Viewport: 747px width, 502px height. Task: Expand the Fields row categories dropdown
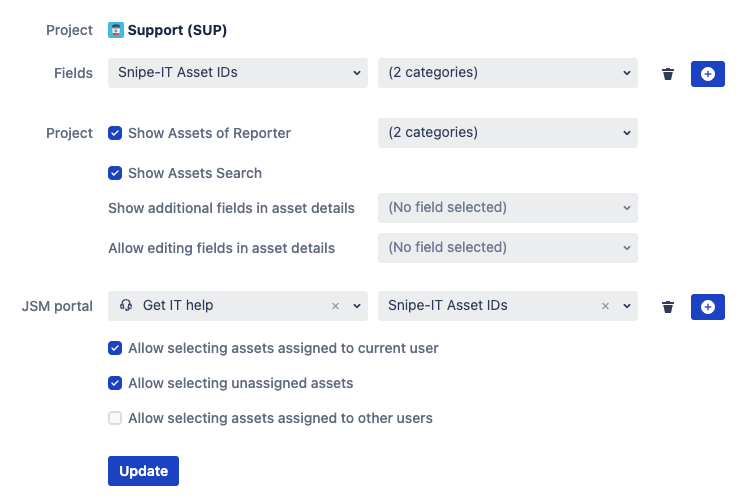tap(507, 73)
